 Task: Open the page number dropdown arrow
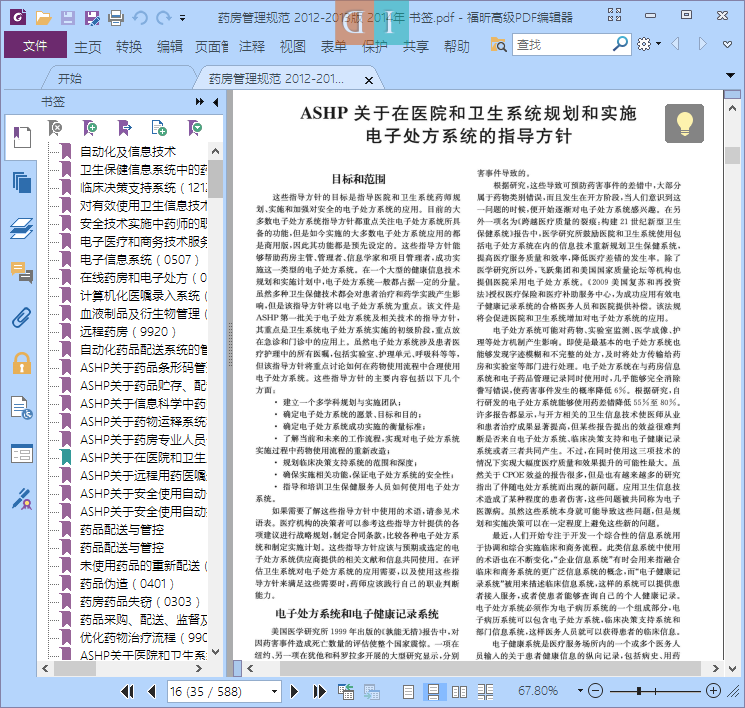[x=275, y=691]
